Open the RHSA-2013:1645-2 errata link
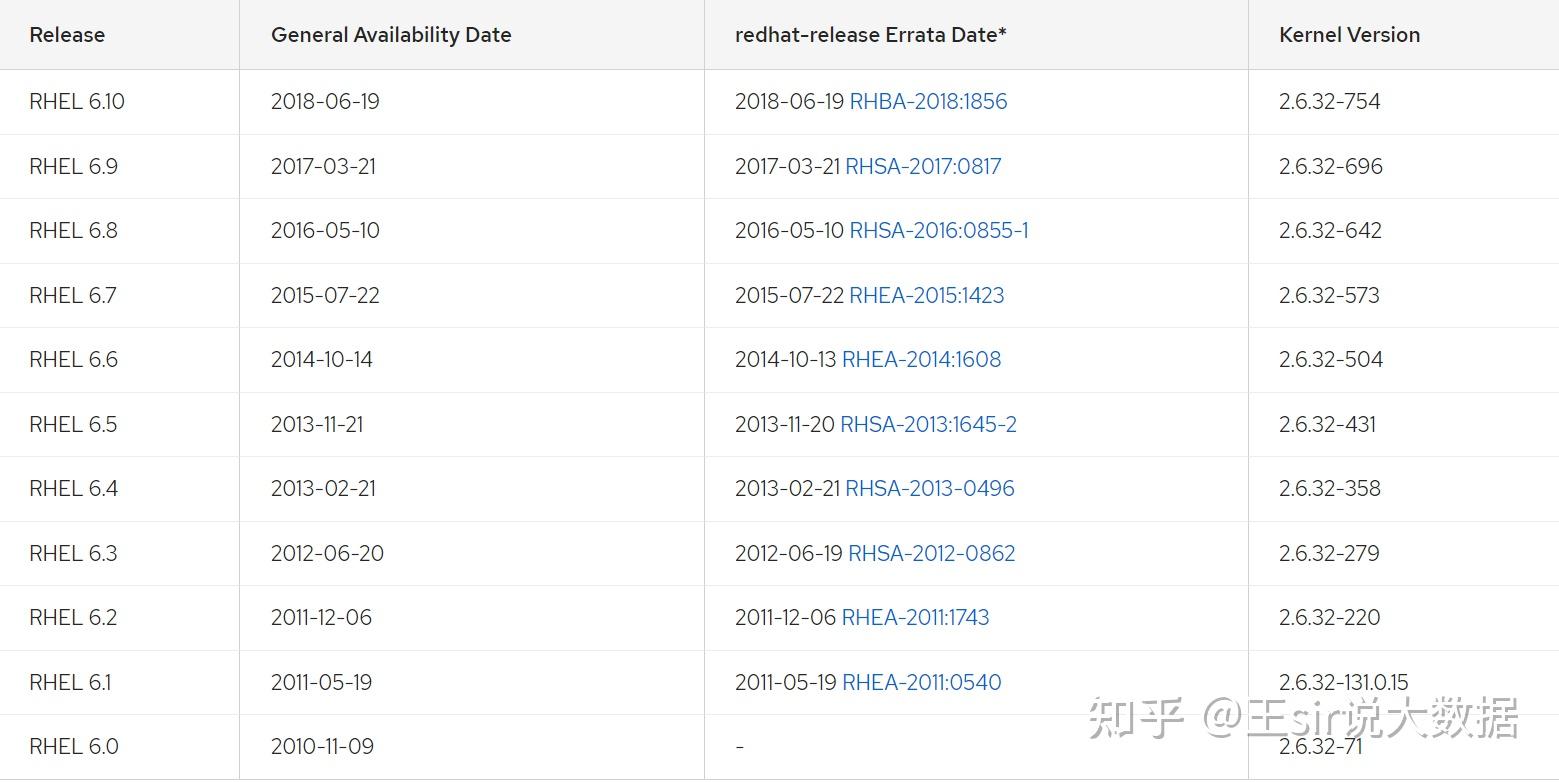 coord(928,424)
